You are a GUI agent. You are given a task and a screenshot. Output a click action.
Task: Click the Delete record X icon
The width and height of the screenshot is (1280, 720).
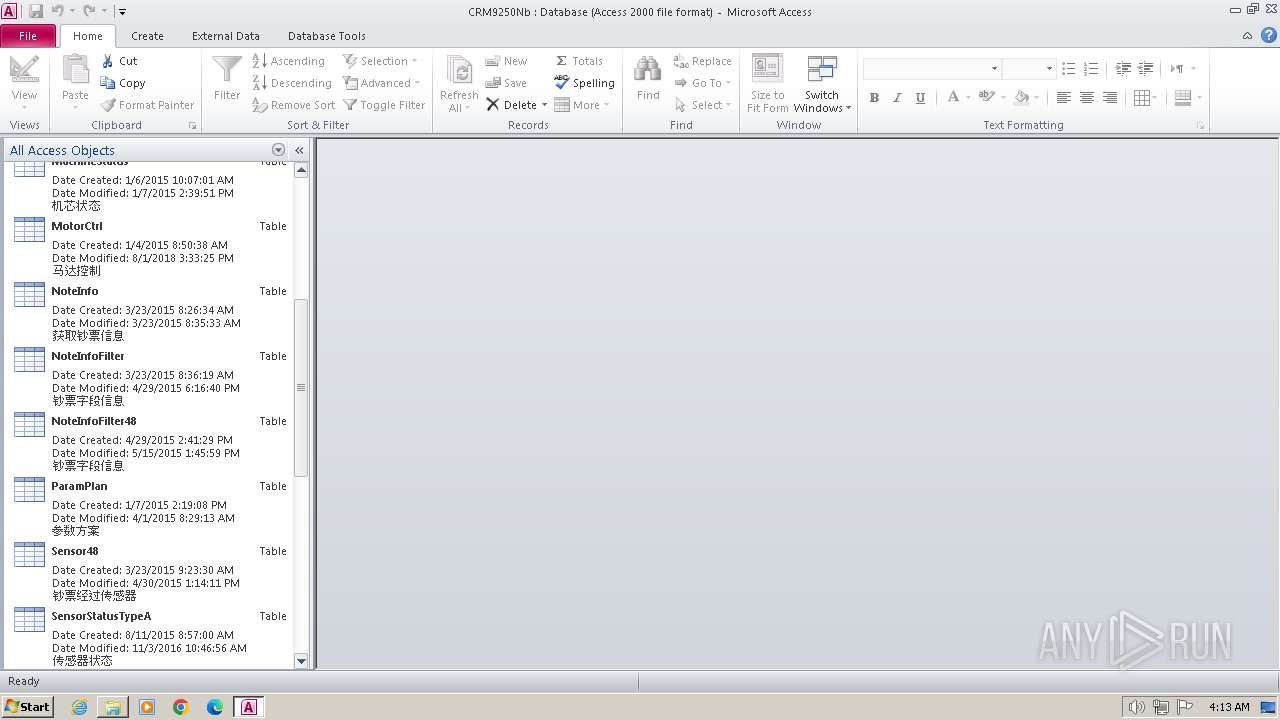coord(492,105)
